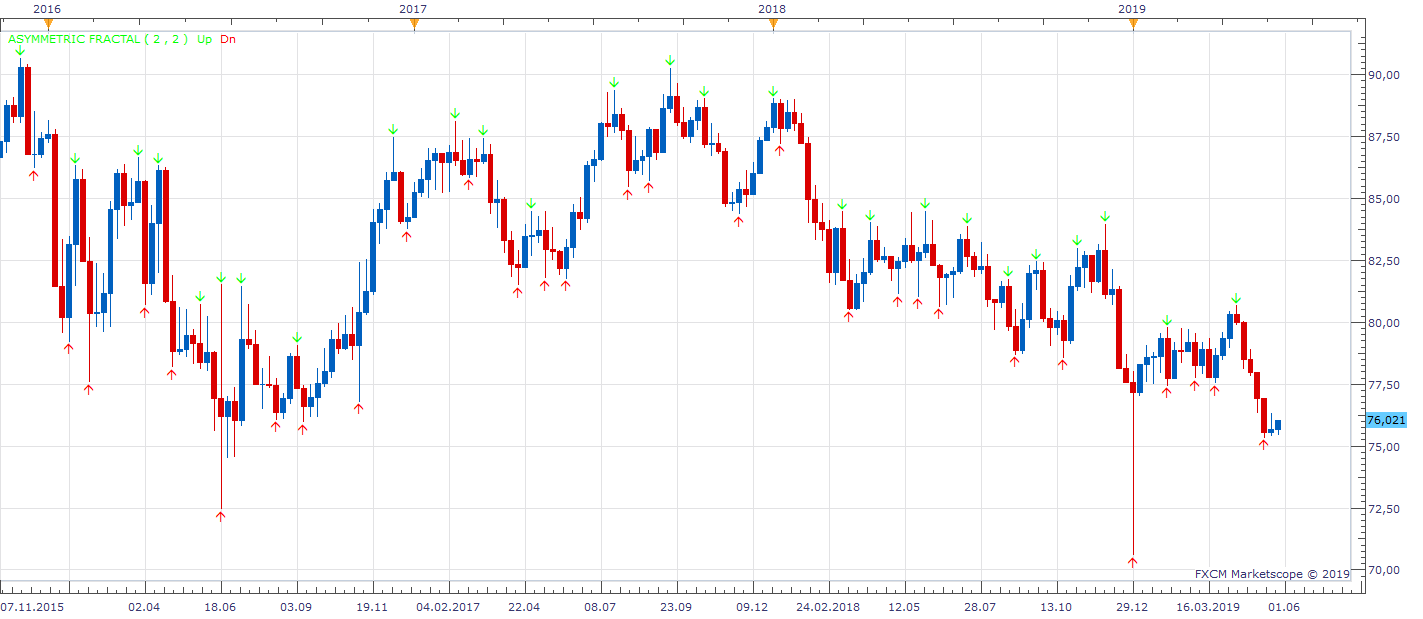Viewport: 1423px width, 619px height.
Task: Click the 75,00 price axis label
Action: click(x=1385, y=447)
